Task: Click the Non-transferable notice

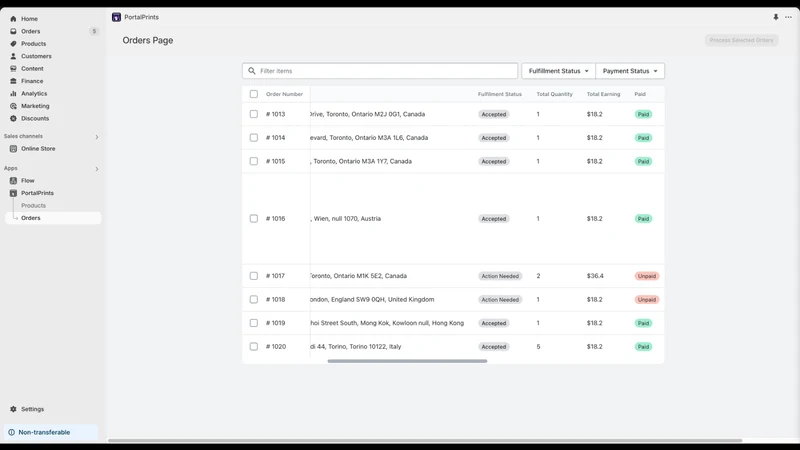Action: tap(51, 432)
